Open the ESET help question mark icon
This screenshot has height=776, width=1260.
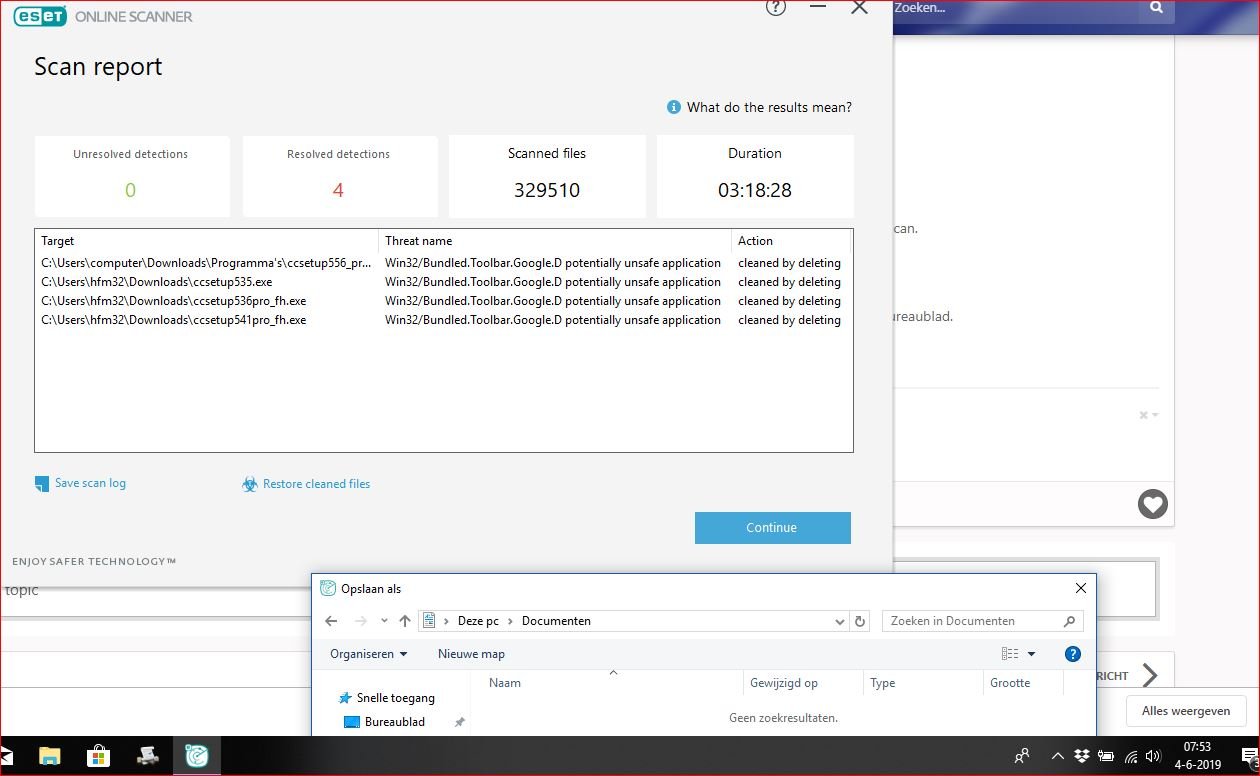point(776,8)
